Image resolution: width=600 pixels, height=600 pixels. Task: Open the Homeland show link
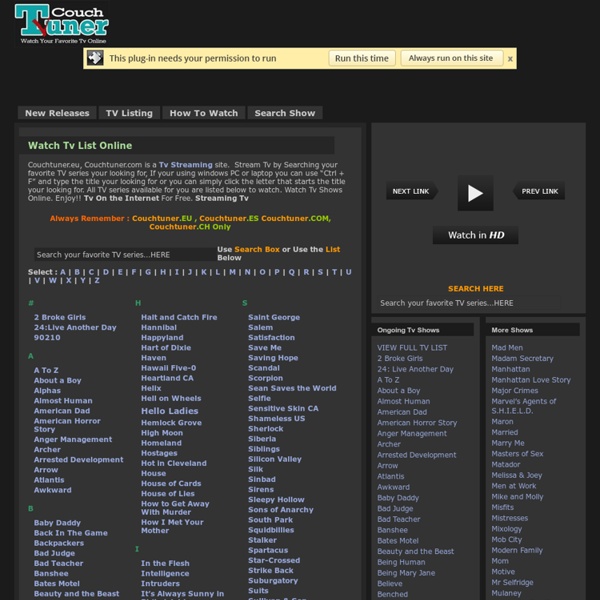[x=161, y=443]
